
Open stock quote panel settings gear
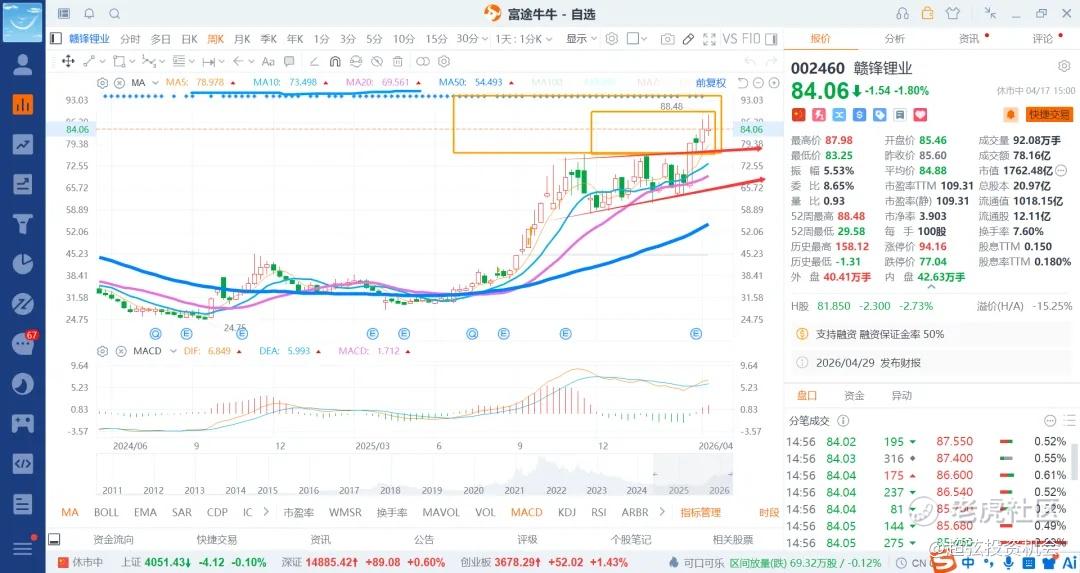click(1063, 67)
